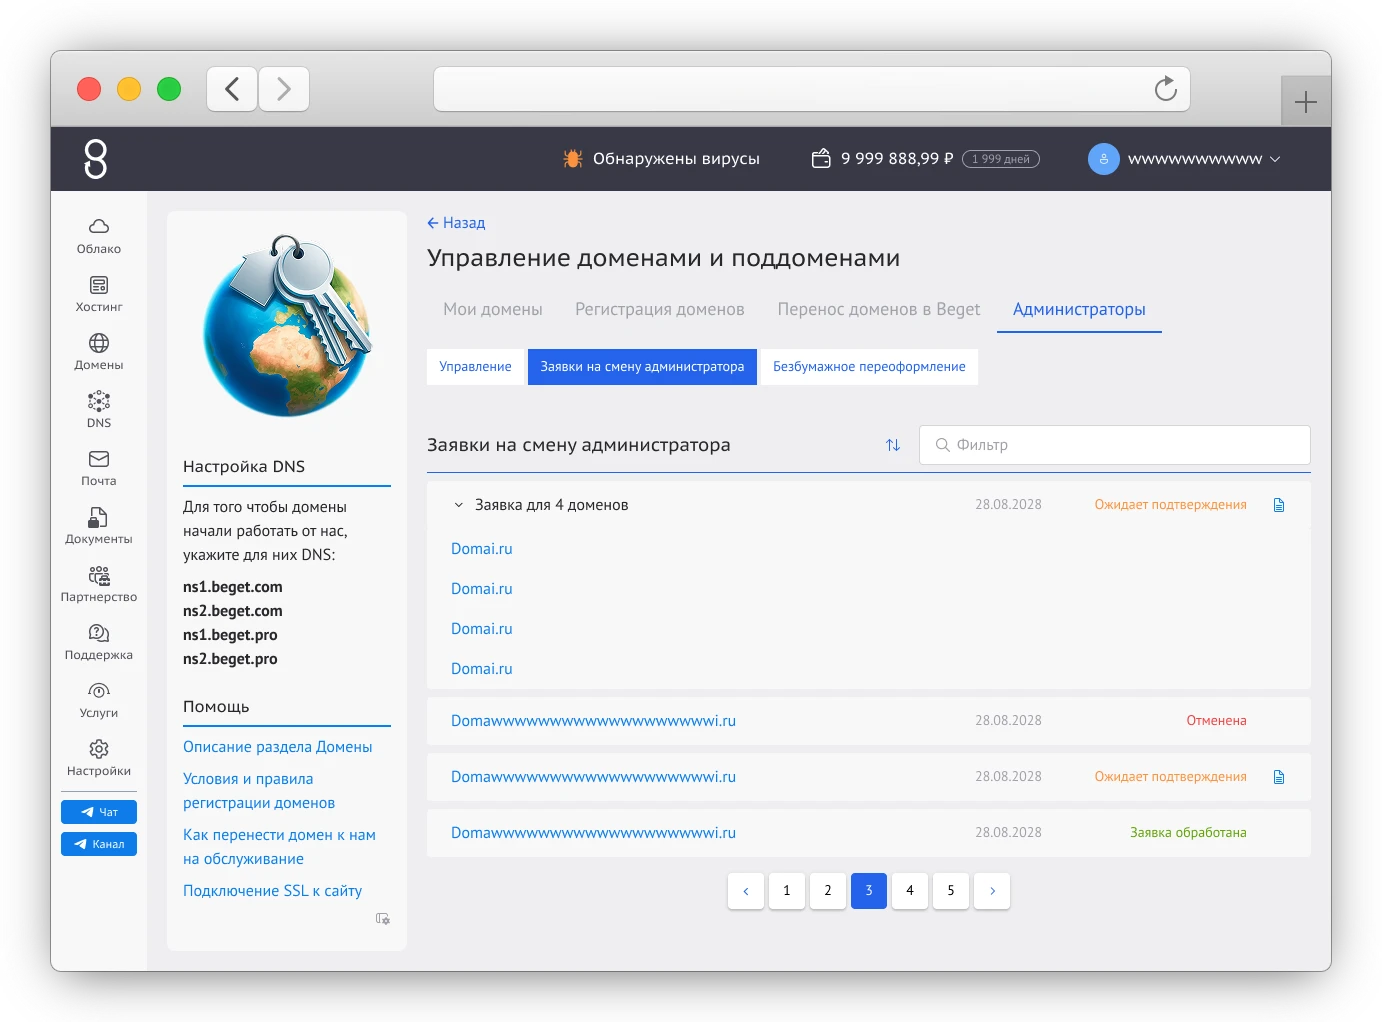Open a new browser tab
Image resolution: width=1382 pixels, height=1022 pixels.
1305,102
